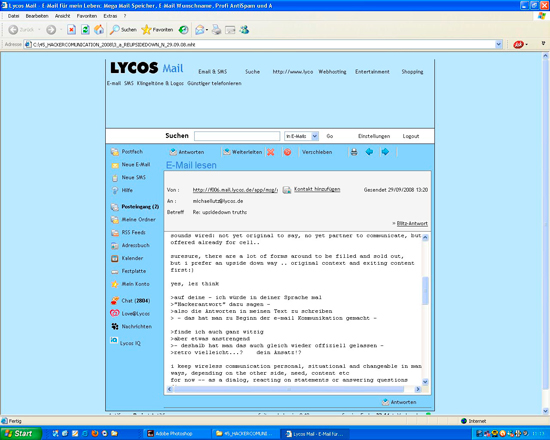Open Einstellungen settings link
This screenshot has height=440, width=550.
coord(374,136)
